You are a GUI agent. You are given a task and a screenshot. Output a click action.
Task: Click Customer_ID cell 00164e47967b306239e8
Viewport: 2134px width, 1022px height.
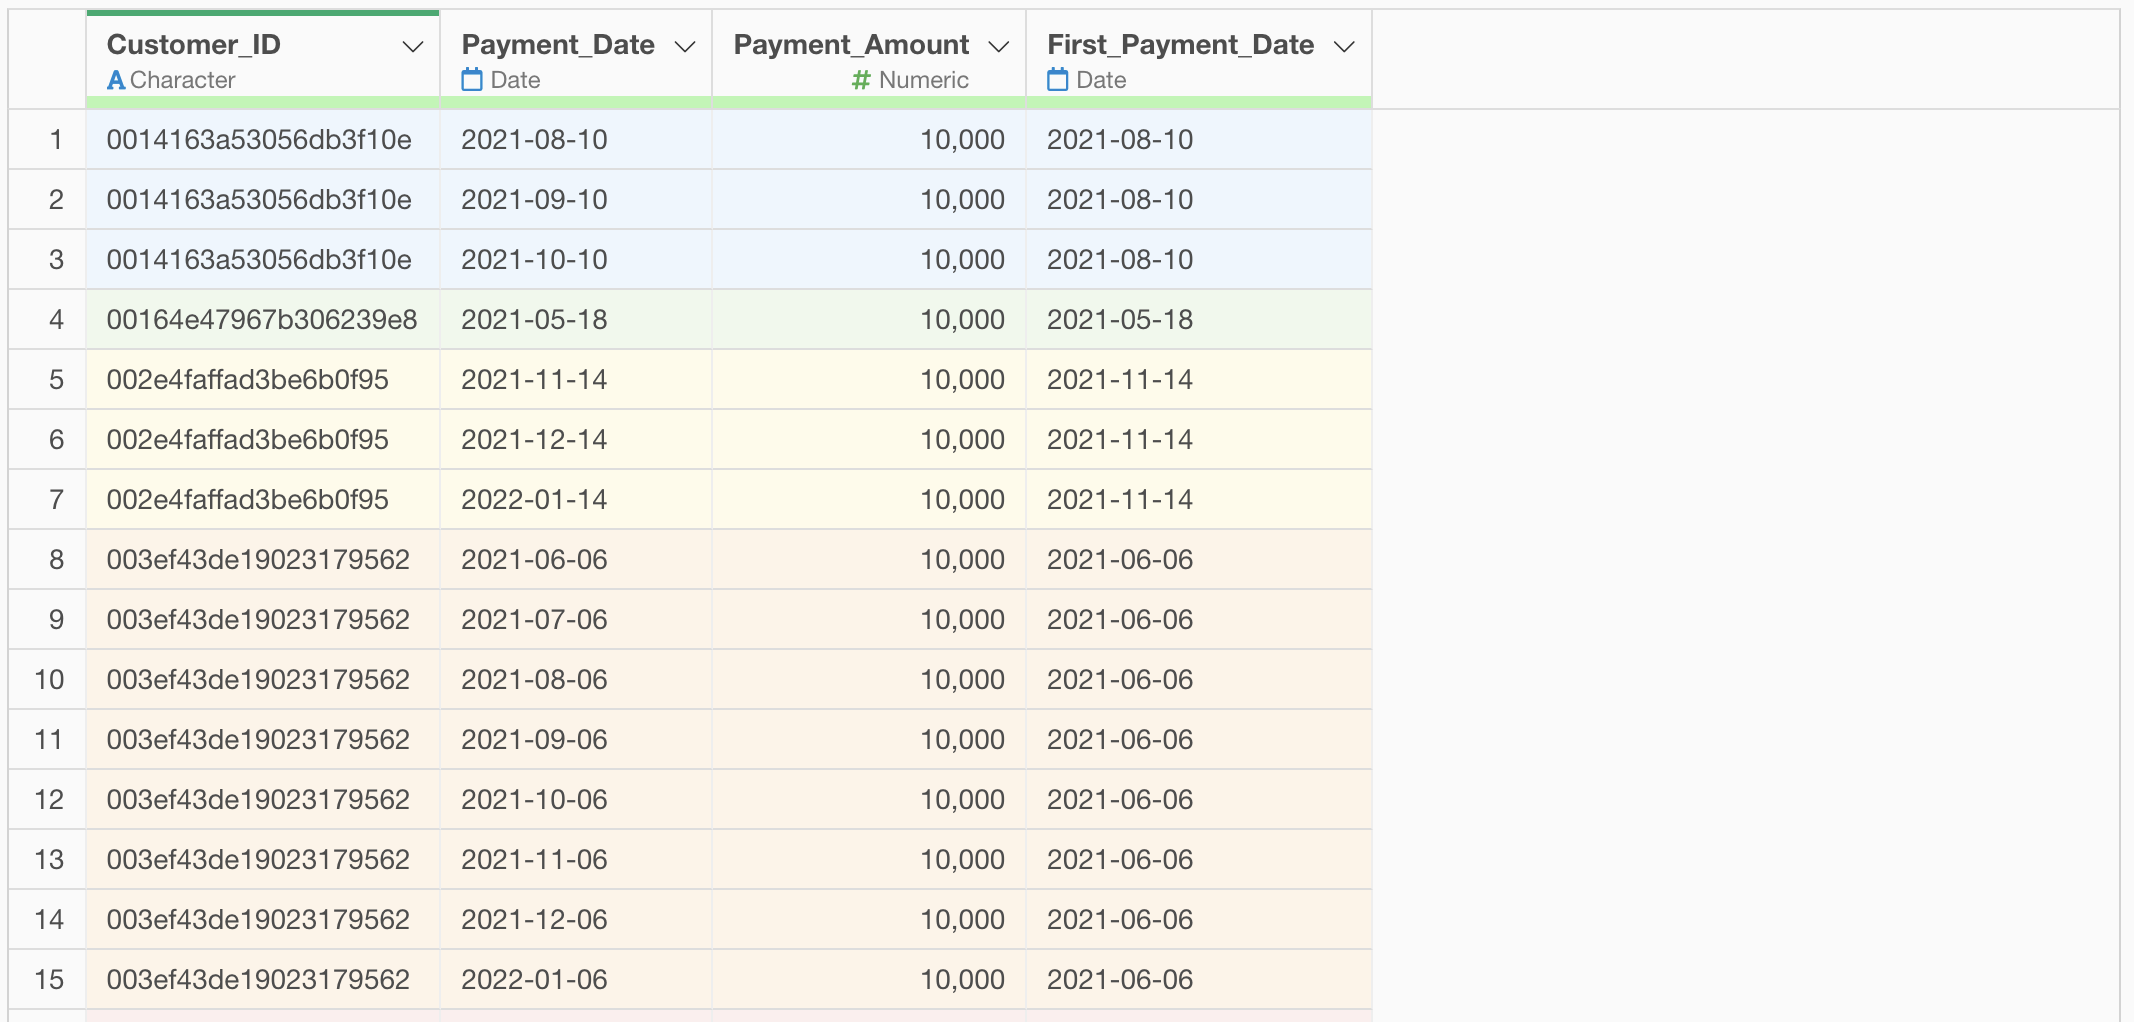pyautogui.click(x=262, y=320)
